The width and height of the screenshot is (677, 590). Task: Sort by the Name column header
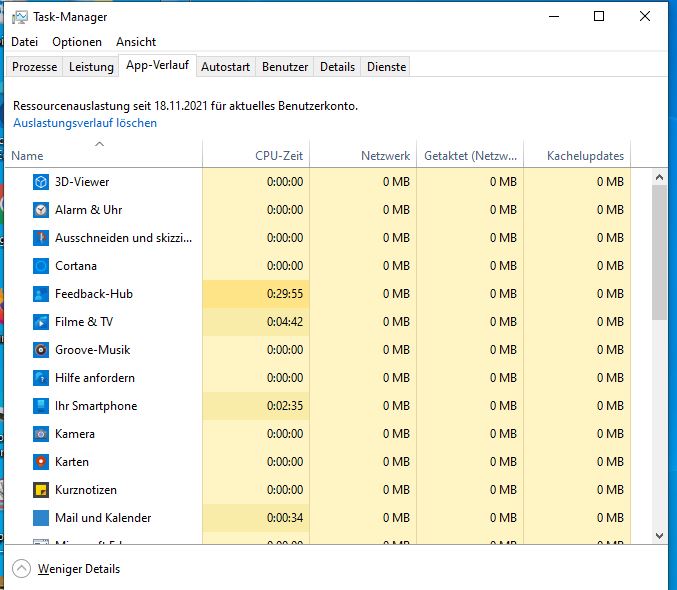pos(103,154)
